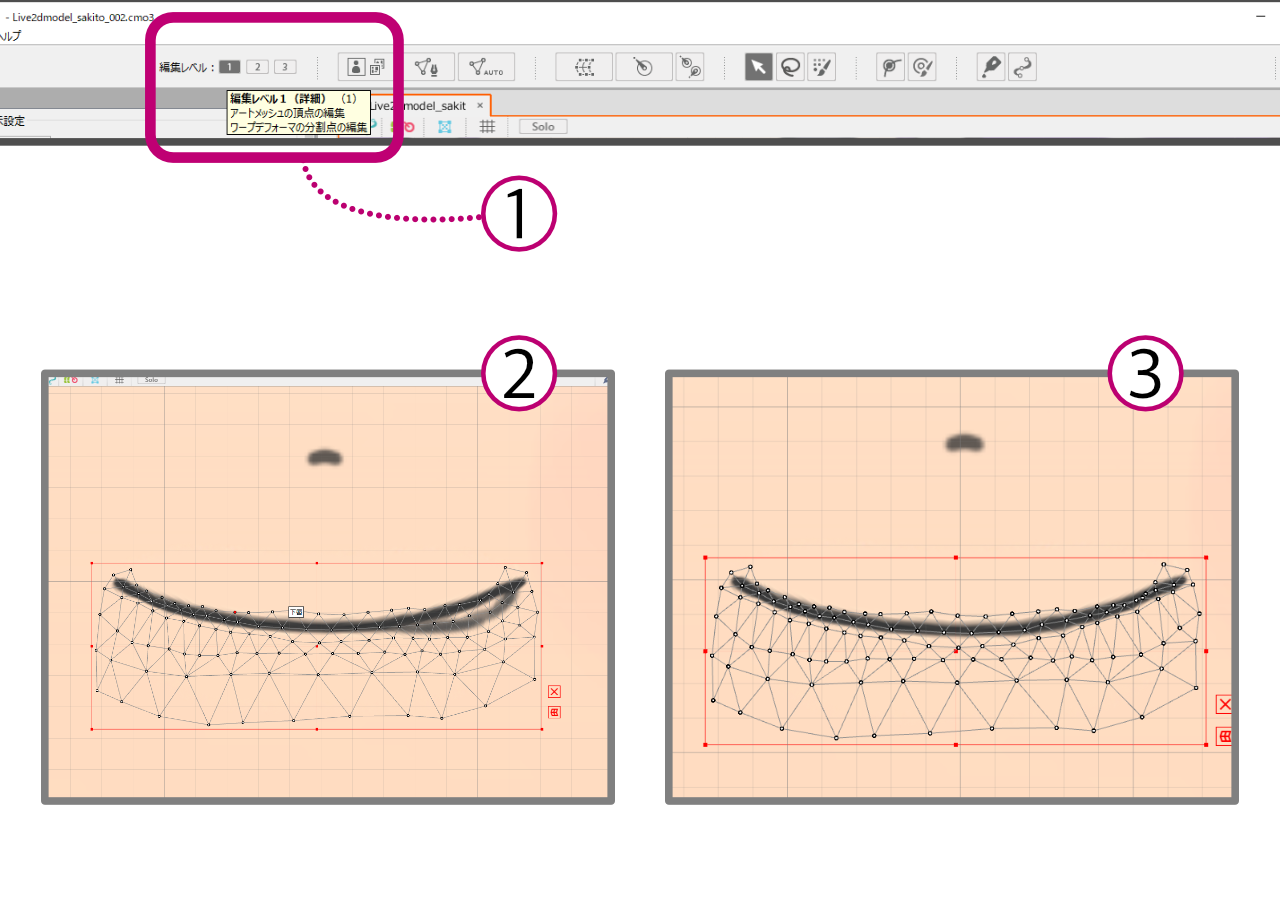This screenshot has width=1280, height=905.
Task: Open the texture atlas editor icon
Action: (378, 67)
